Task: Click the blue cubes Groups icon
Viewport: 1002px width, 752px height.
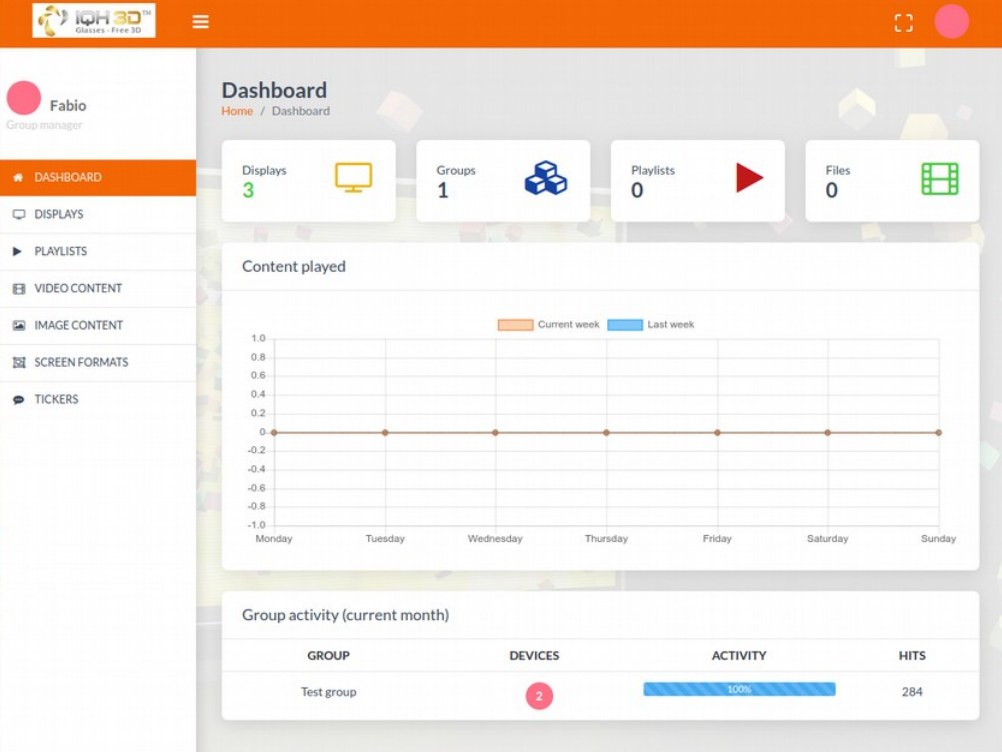Action: click(545, 178)
